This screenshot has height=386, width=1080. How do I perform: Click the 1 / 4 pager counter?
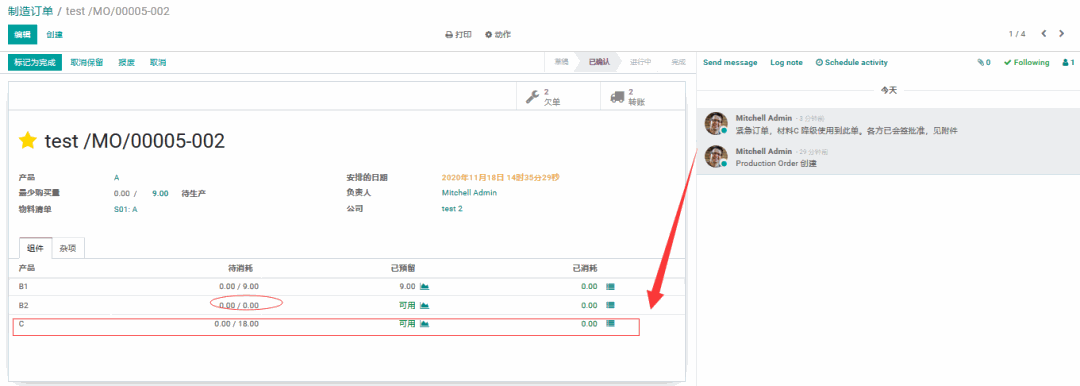(x=1017, y=34)
